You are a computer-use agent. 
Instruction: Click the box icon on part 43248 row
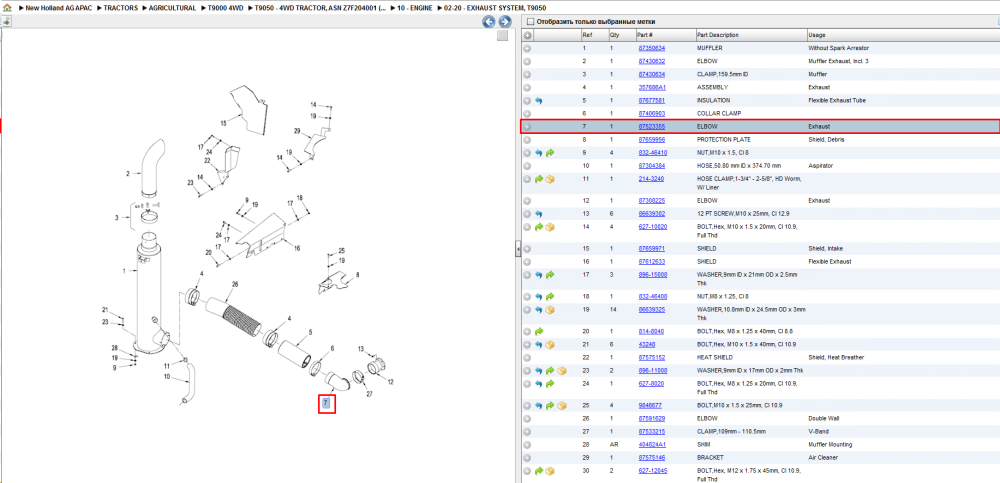click(550, 345)
